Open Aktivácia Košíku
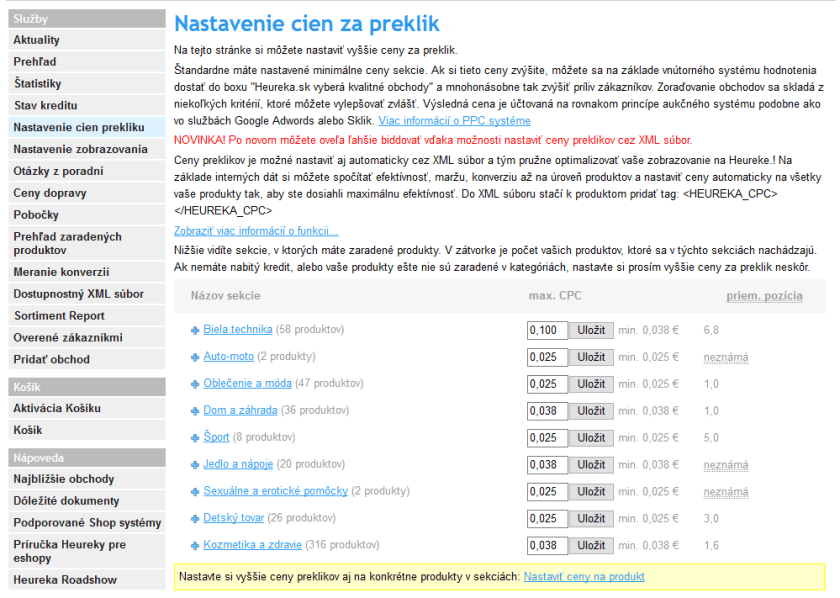 click(87, 408)
